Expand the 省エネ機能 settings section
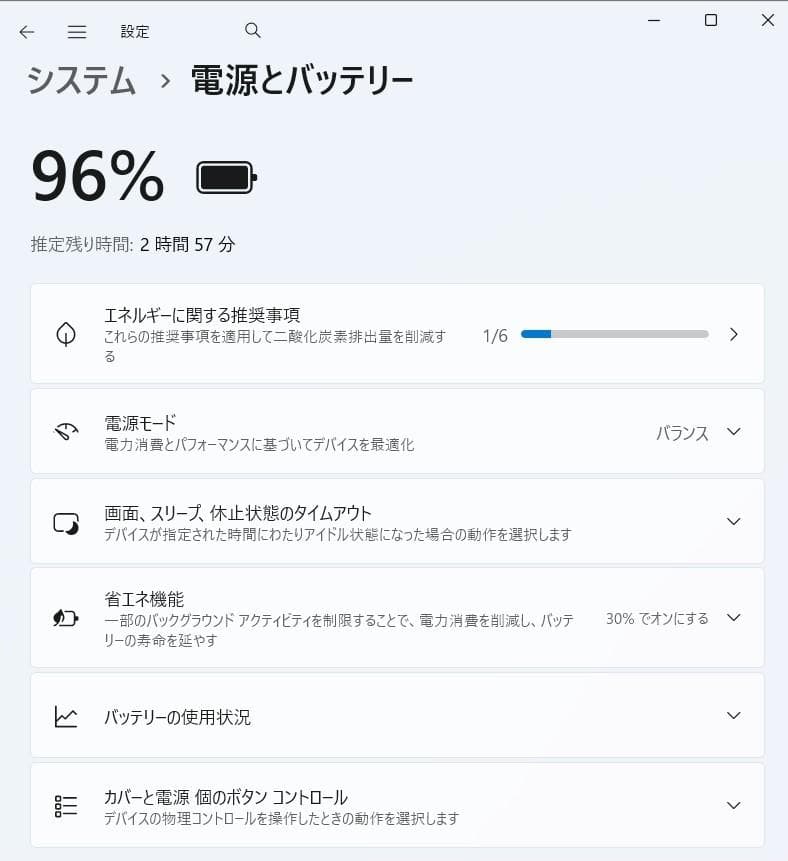Image resolution: width=788 pixels, height=861 pixels. (x=733, y=618)
